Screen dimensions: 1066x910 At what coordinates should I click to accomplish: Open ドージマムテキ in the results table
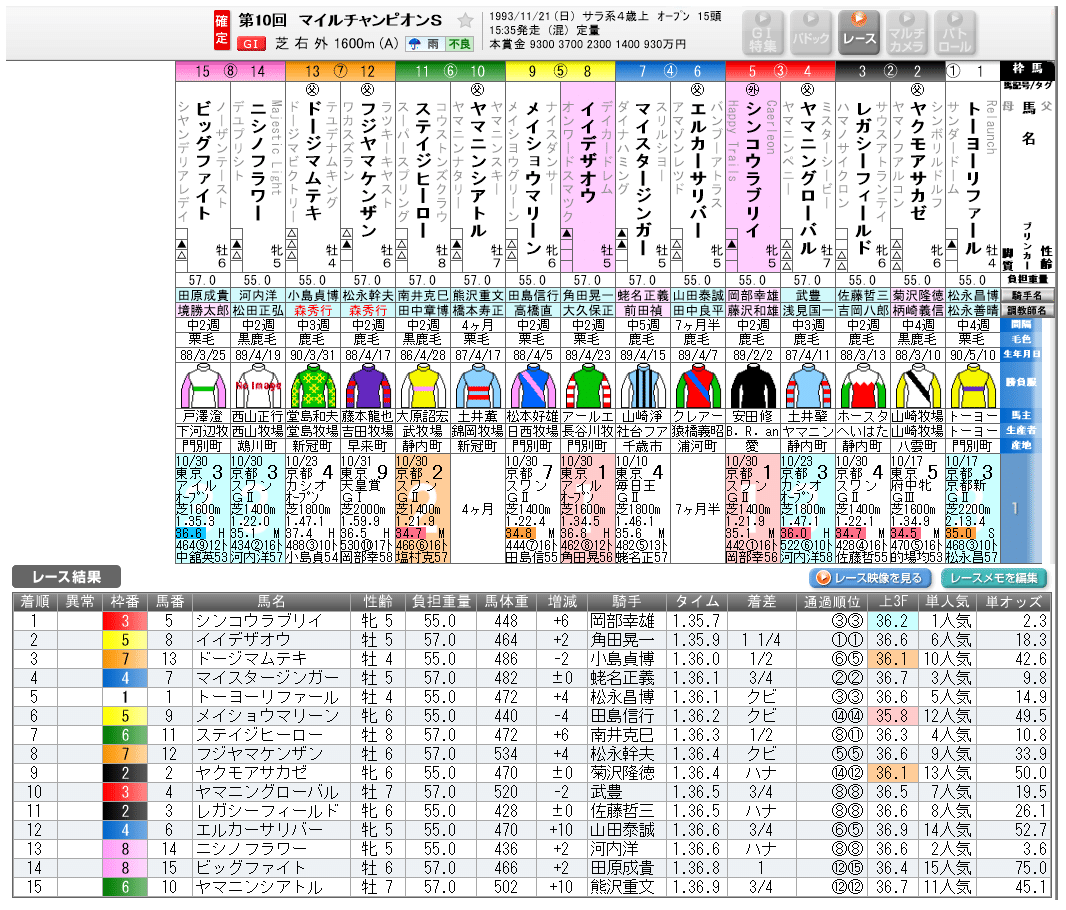(251, 659)
